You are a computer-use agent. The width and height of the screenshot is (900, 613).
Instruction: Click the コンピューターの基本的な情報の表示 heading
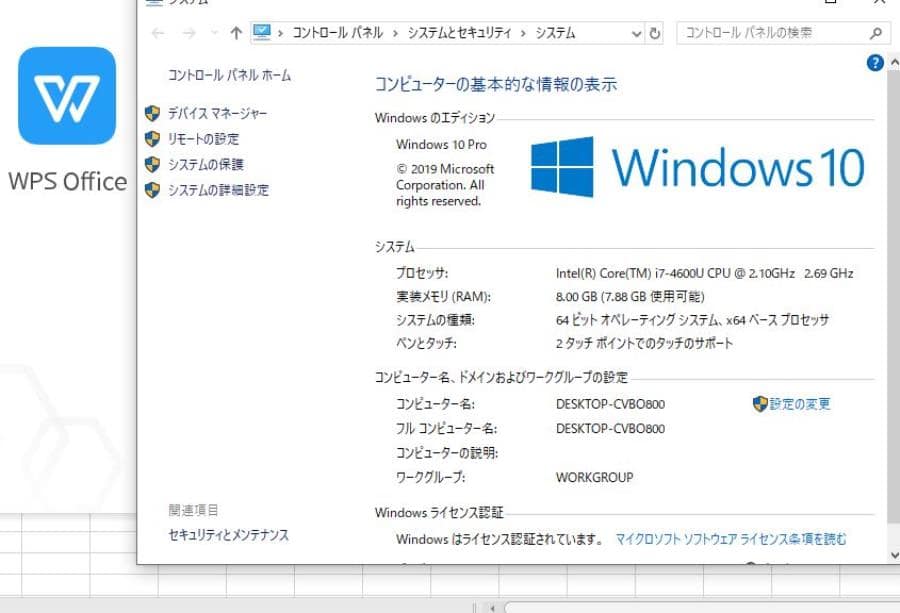click(x=496, y=84)
